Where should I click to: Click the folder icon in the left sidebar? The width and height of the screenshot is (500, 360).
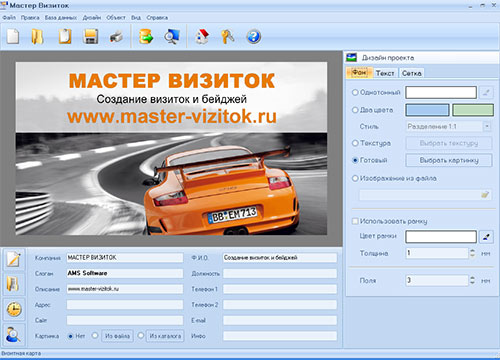point(13,284)
